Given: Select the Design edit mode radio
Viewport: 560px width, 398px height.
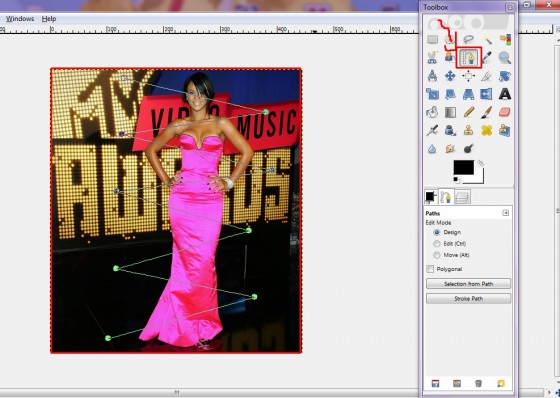Looking at the screenshot, I should coord(436,232).
